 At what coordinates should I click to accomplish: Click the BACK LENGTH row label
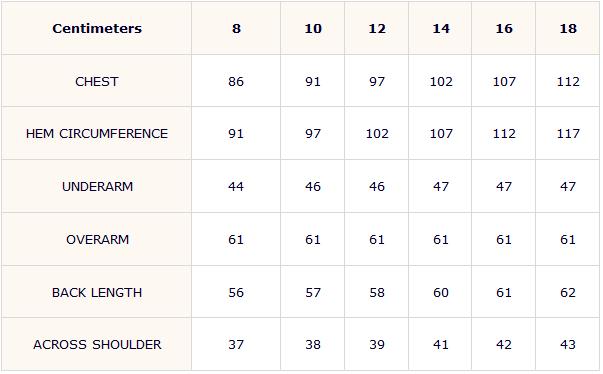[97, 293]
